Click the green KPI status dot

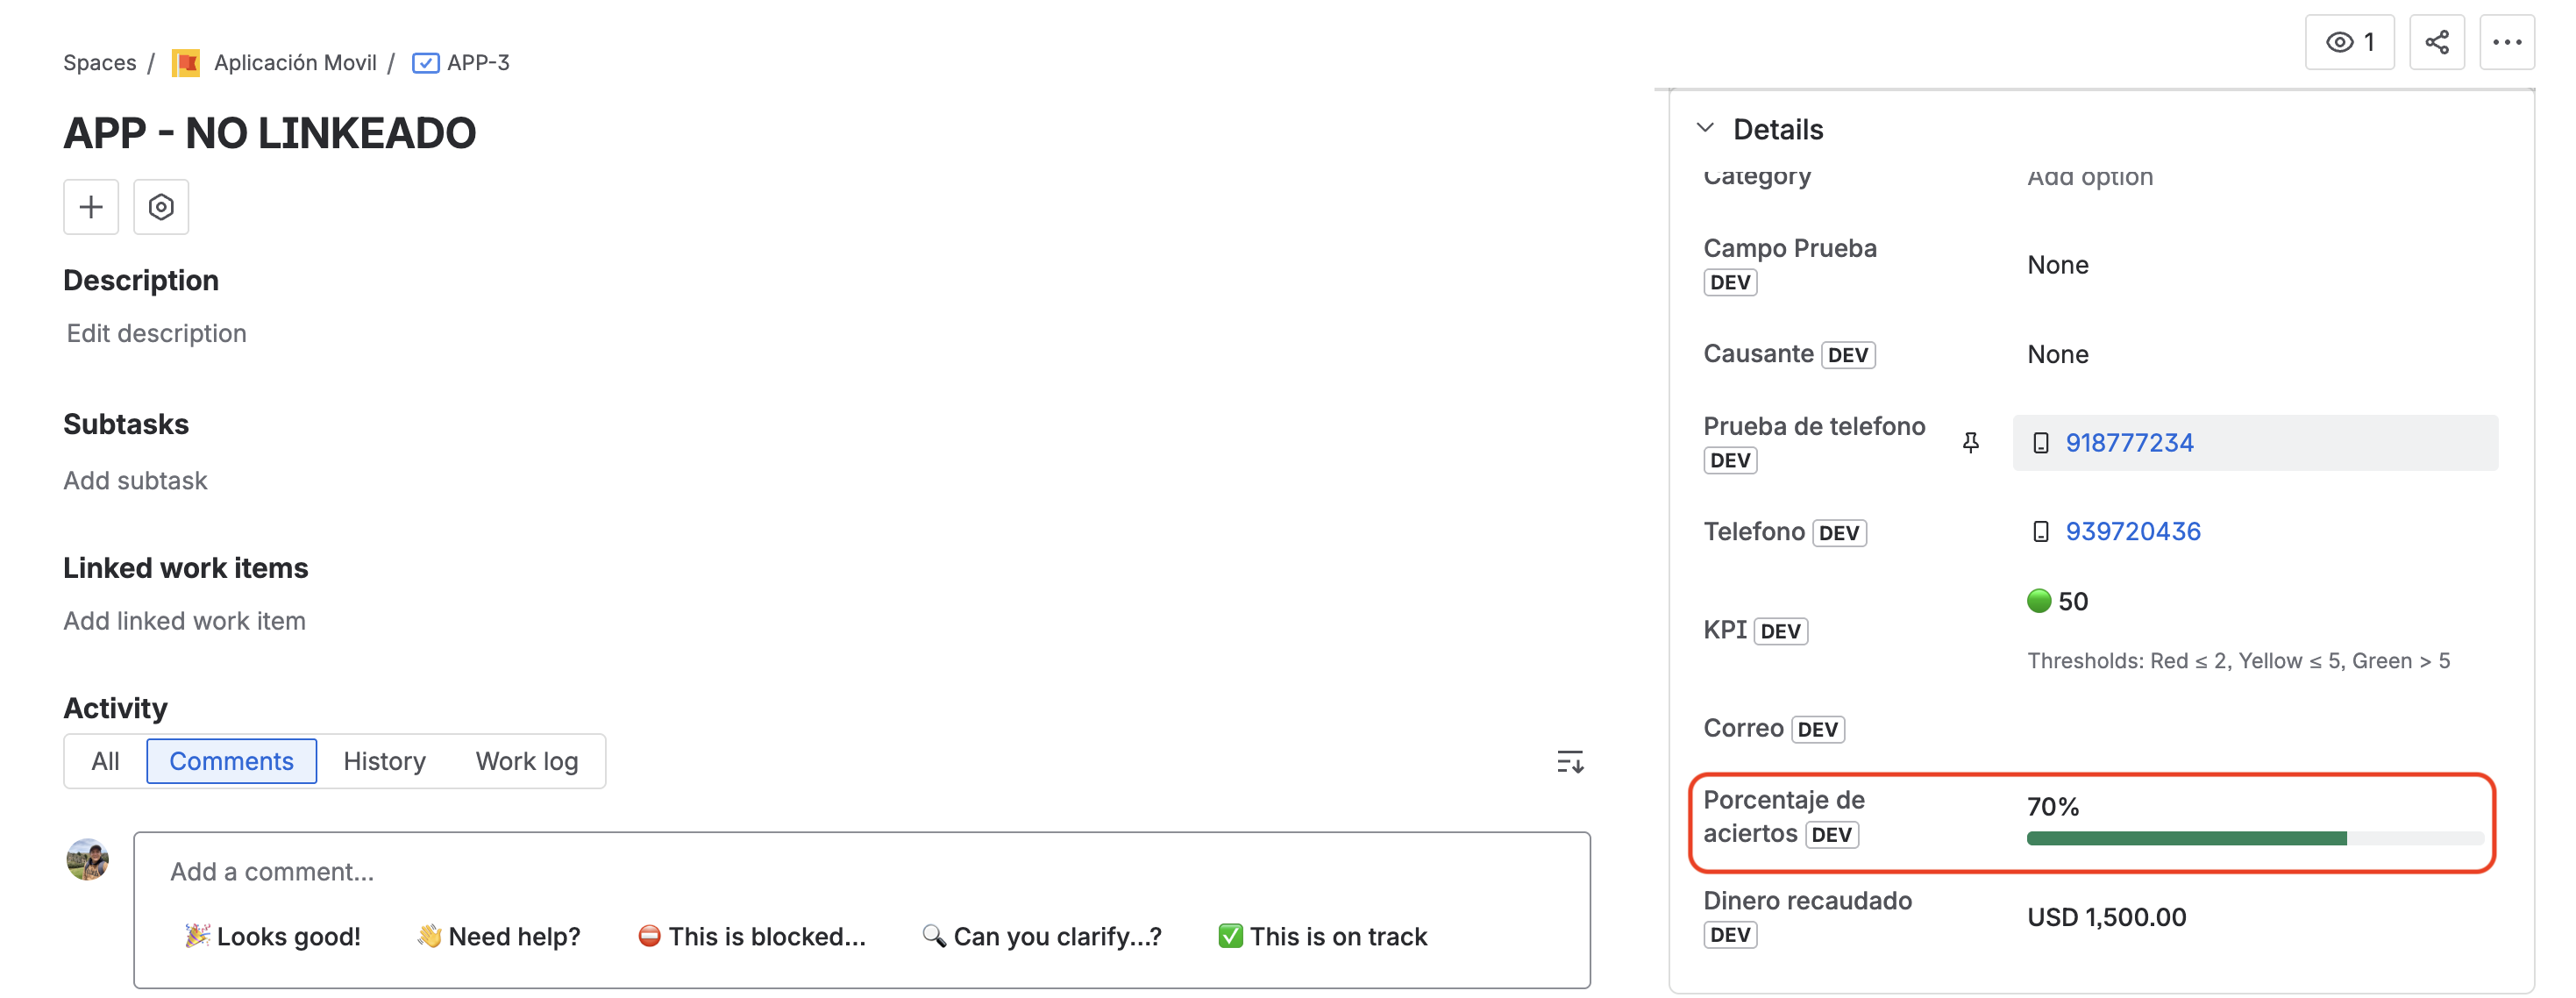2039,600
